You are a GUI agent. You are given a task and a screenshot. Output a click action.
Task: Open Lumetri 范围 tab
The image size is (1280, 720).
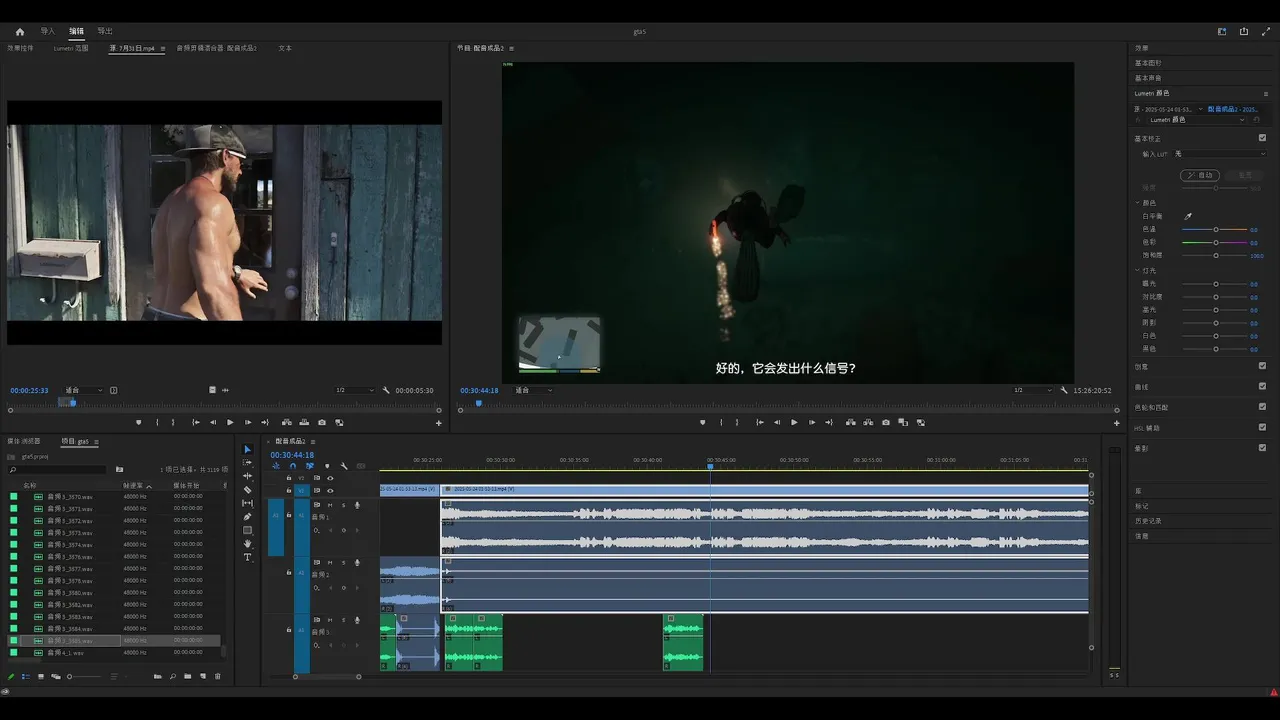[71, 48]
